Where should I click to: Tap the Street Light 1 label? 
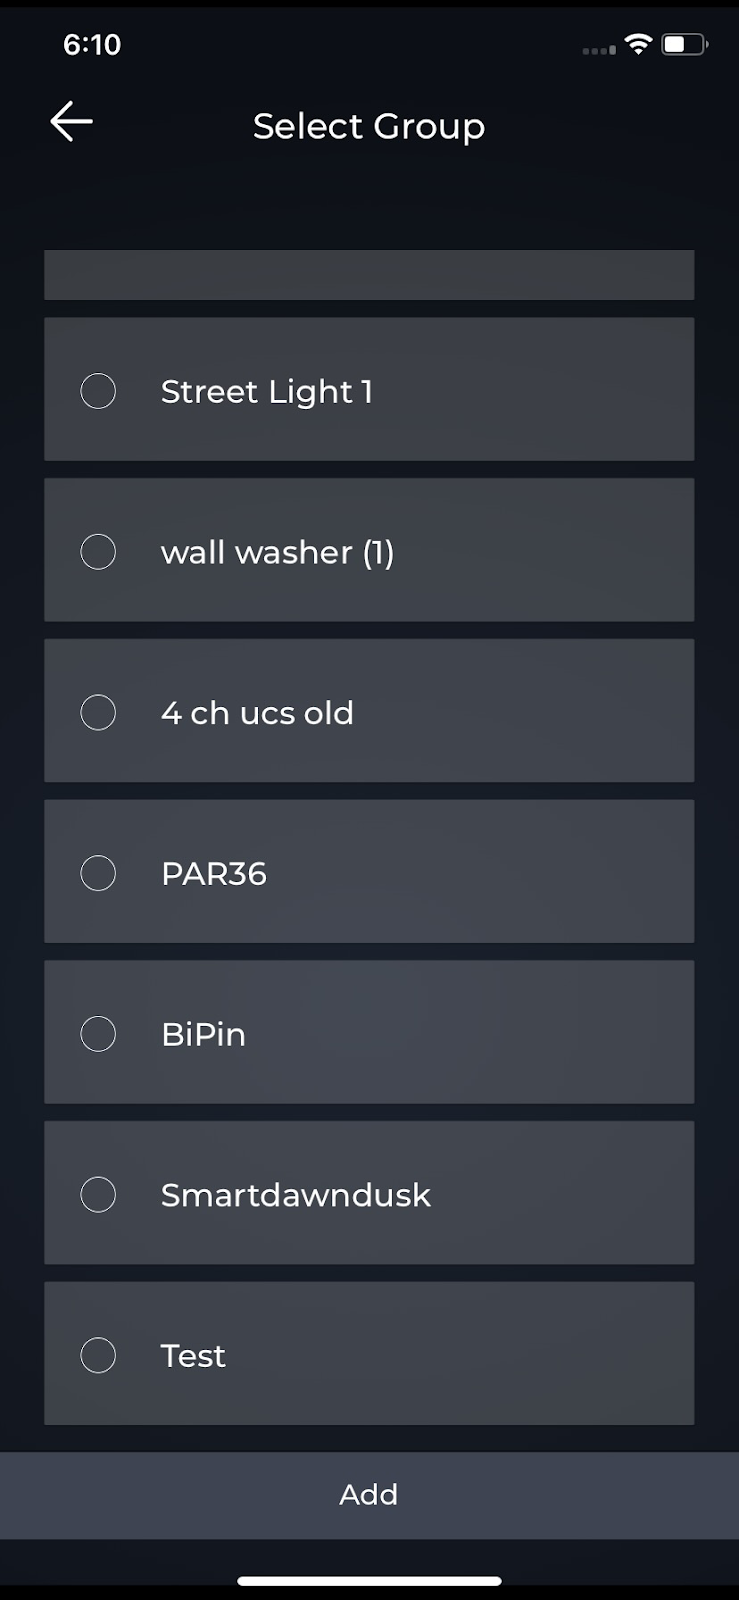tap(267, 391)
